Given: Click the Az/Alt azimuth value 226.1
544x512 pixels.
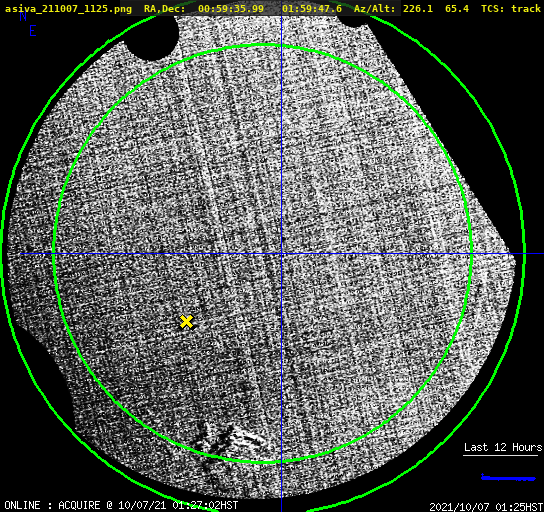Looking at the screenshot, I should tap(418, 8).
